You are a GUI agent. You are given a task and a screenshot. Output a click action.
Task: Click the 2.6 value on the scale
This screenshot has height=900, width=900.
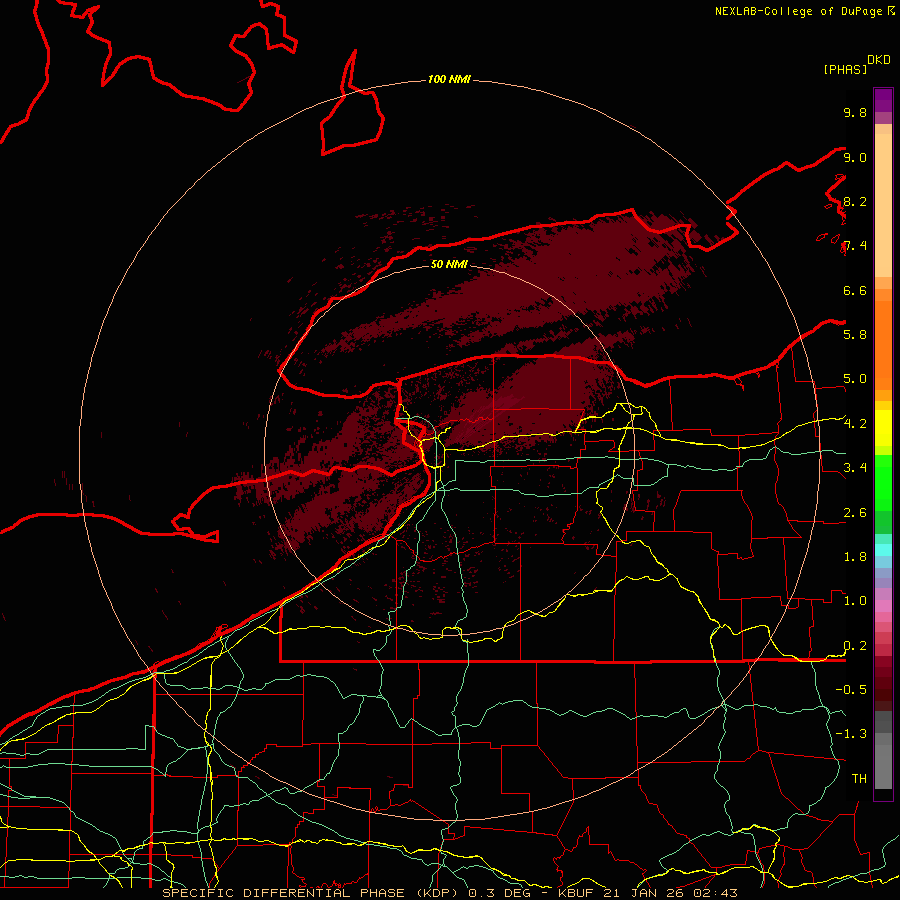[855, 512]
